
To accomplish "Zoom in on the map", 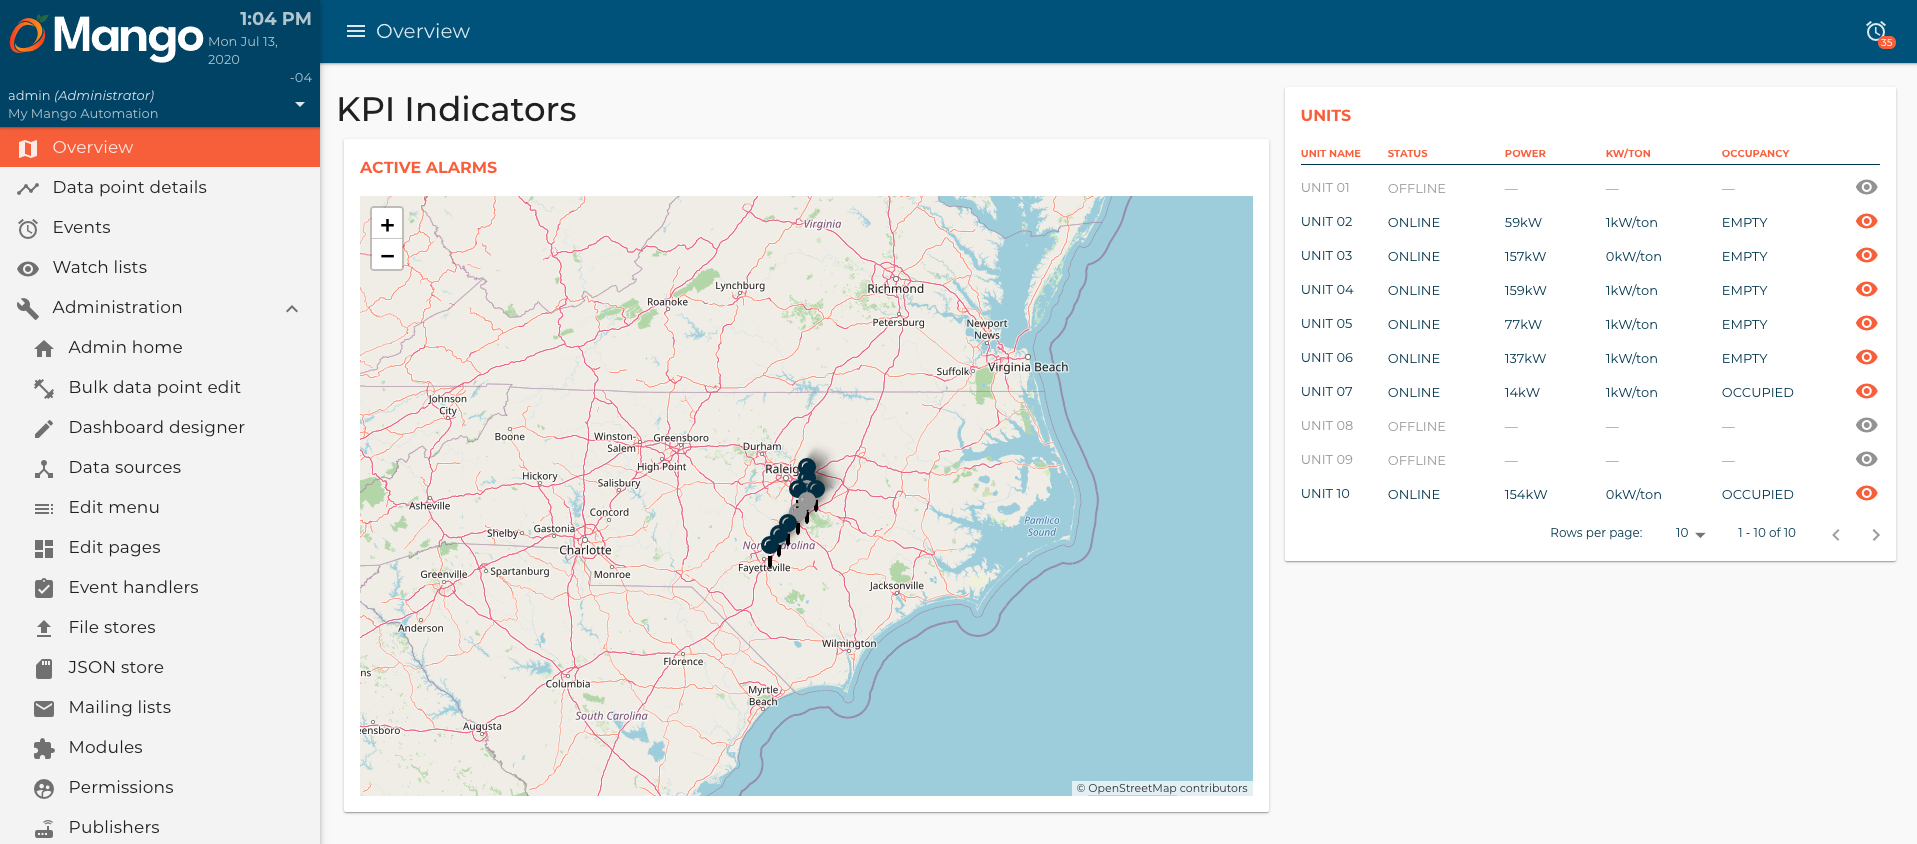I will tap(387, 225).
